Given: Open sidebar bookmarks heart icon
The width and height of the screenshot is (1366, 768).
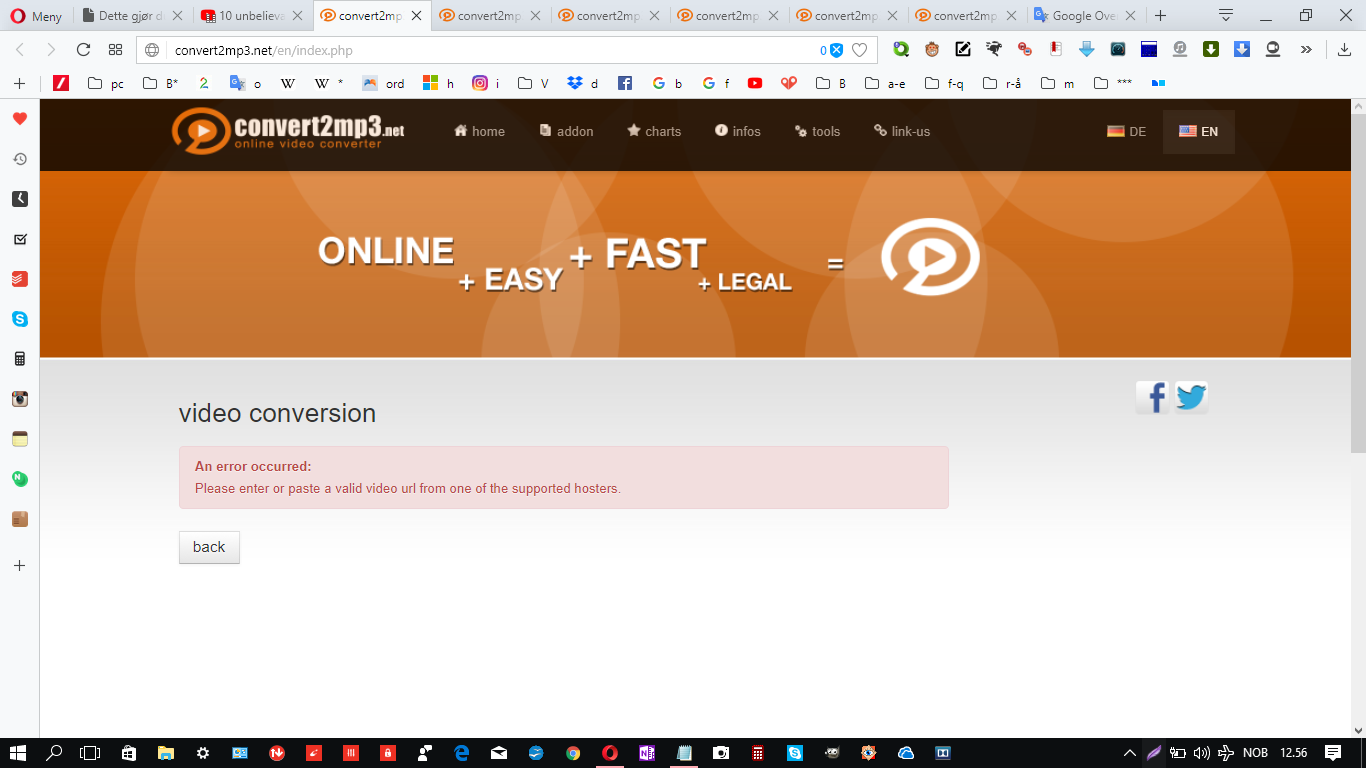Looking at the screenshot, I should click(x=20, y=119).
